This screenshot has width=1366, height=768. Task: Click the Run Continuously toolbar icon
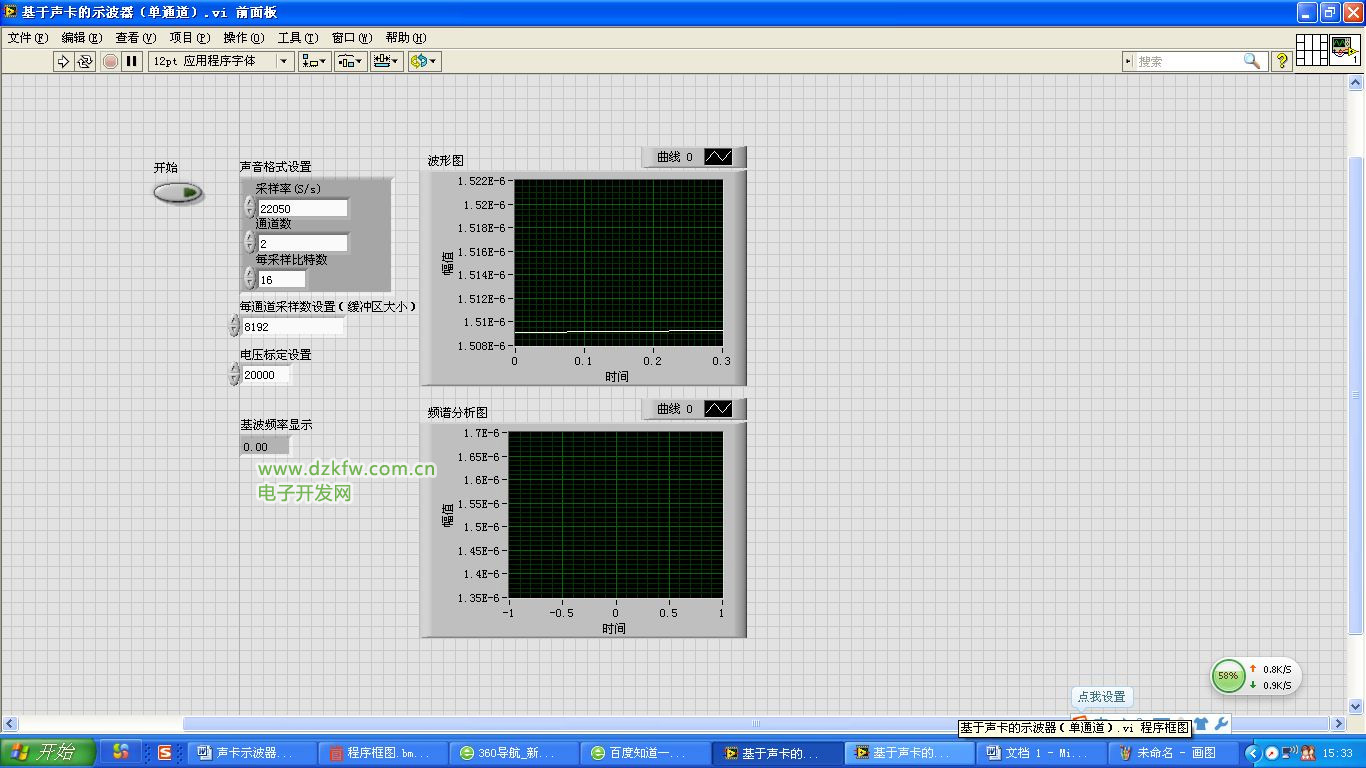85,61
